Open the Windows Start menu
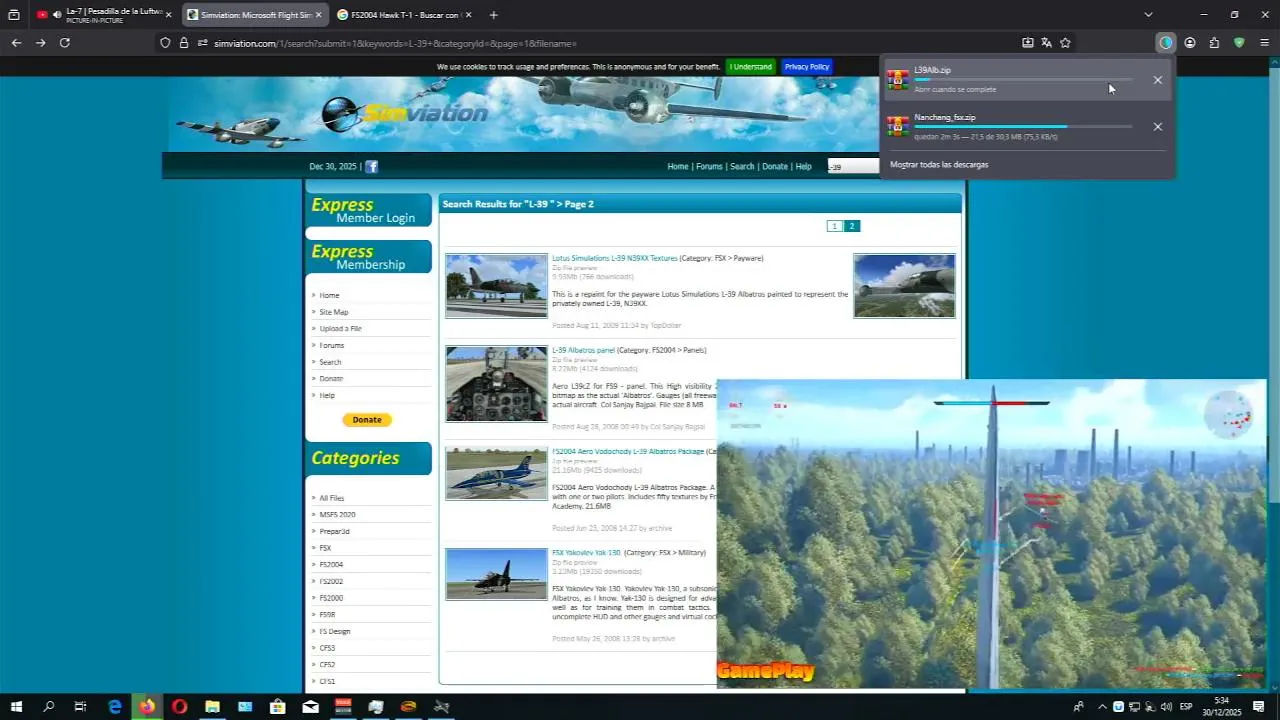Viewport: 1280px width, 720px height. pyautogui.click(x=16, y=707)
